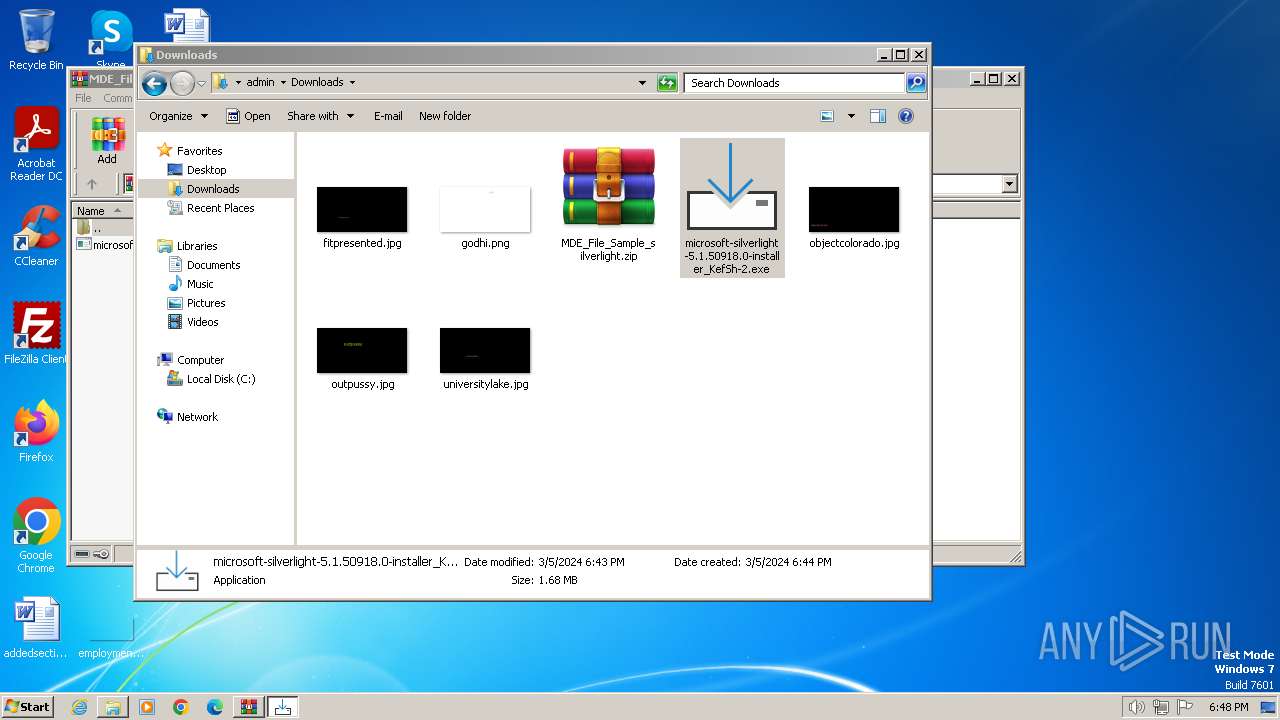The height and width of the screenshot is (720, 1280).
Task: Open the view options dropdown arrow
Action: tap(851, 116)
